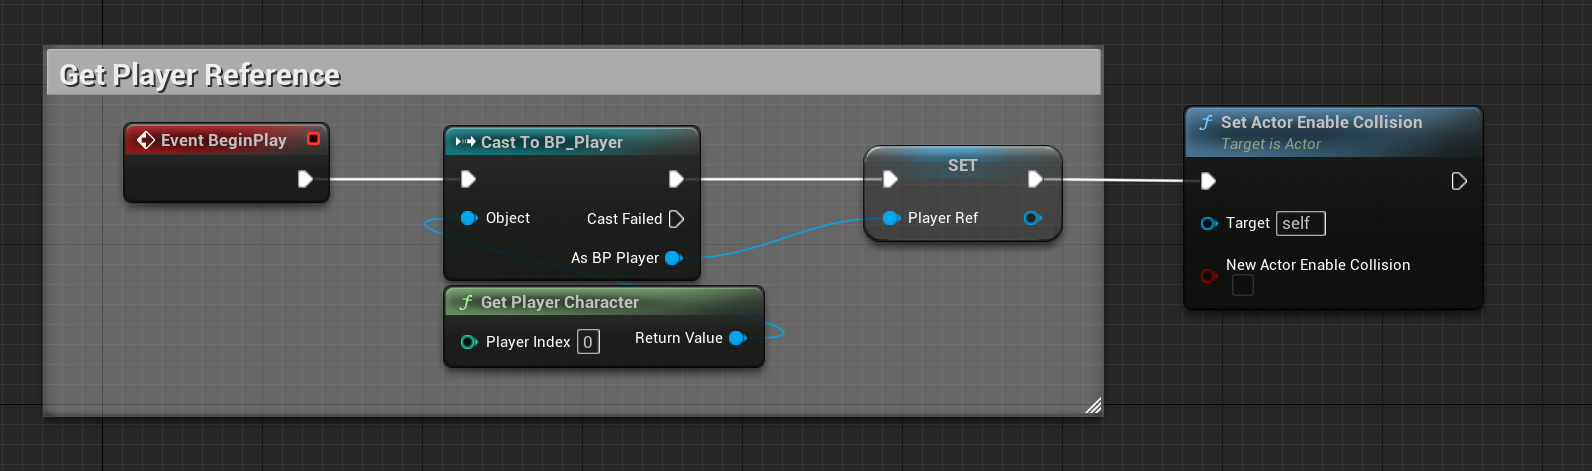Click Cast To BP_Player execution input pin
Image resolution: width=1592 pixels, height=471 pixels.
pos(468,179)
